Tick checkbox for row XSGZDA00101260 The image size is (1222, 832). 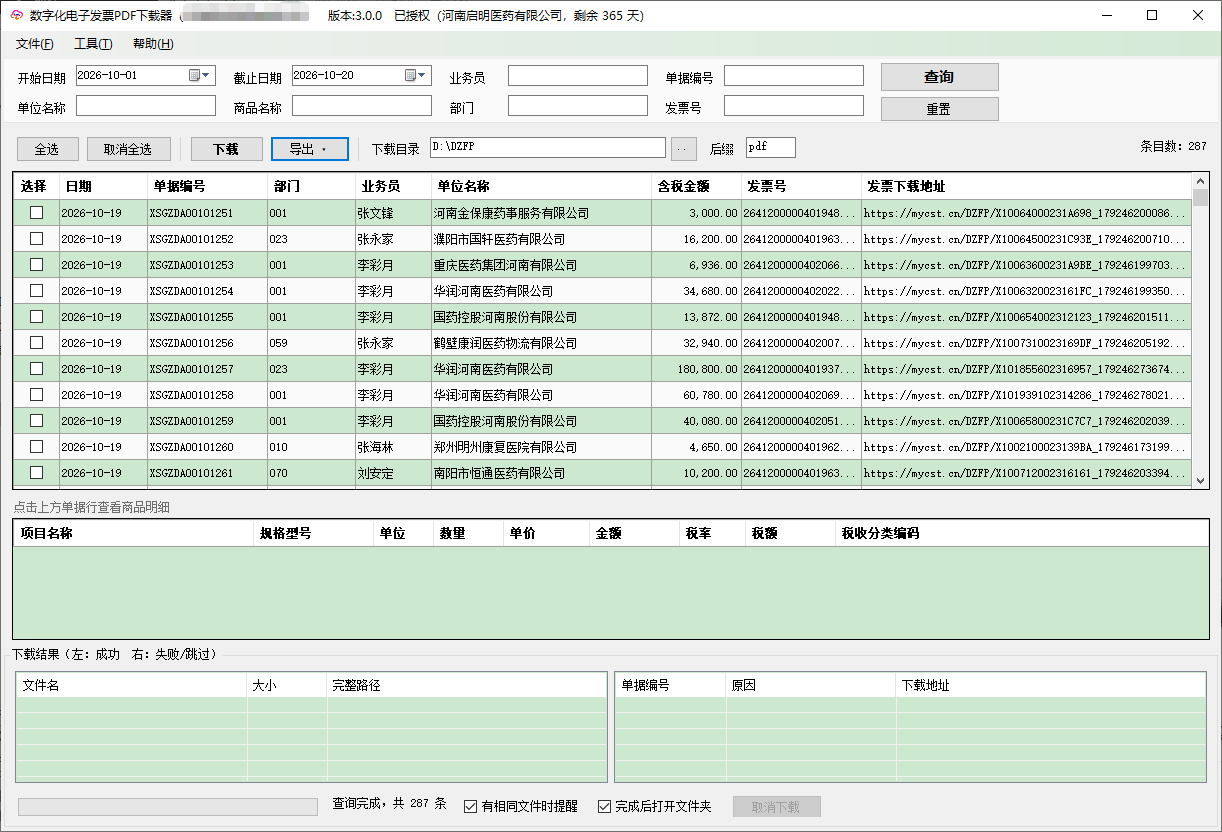pos(36,447)
